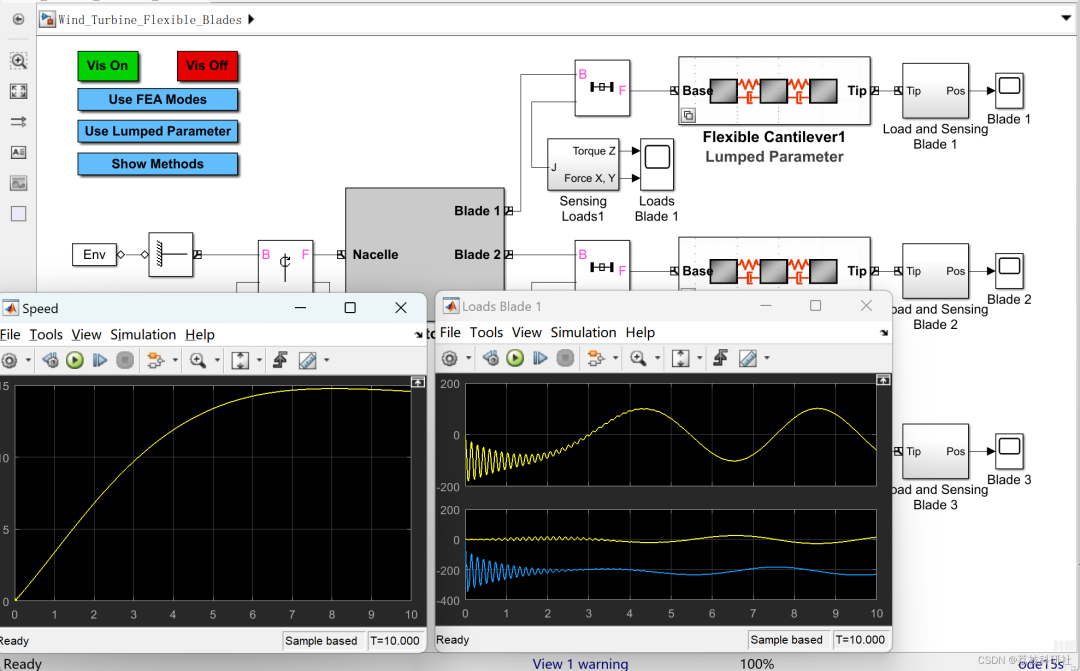Viewport: 1080px width, 671px height.
Task: Click the Blade 1 scope block
Action: point(1009,90)
